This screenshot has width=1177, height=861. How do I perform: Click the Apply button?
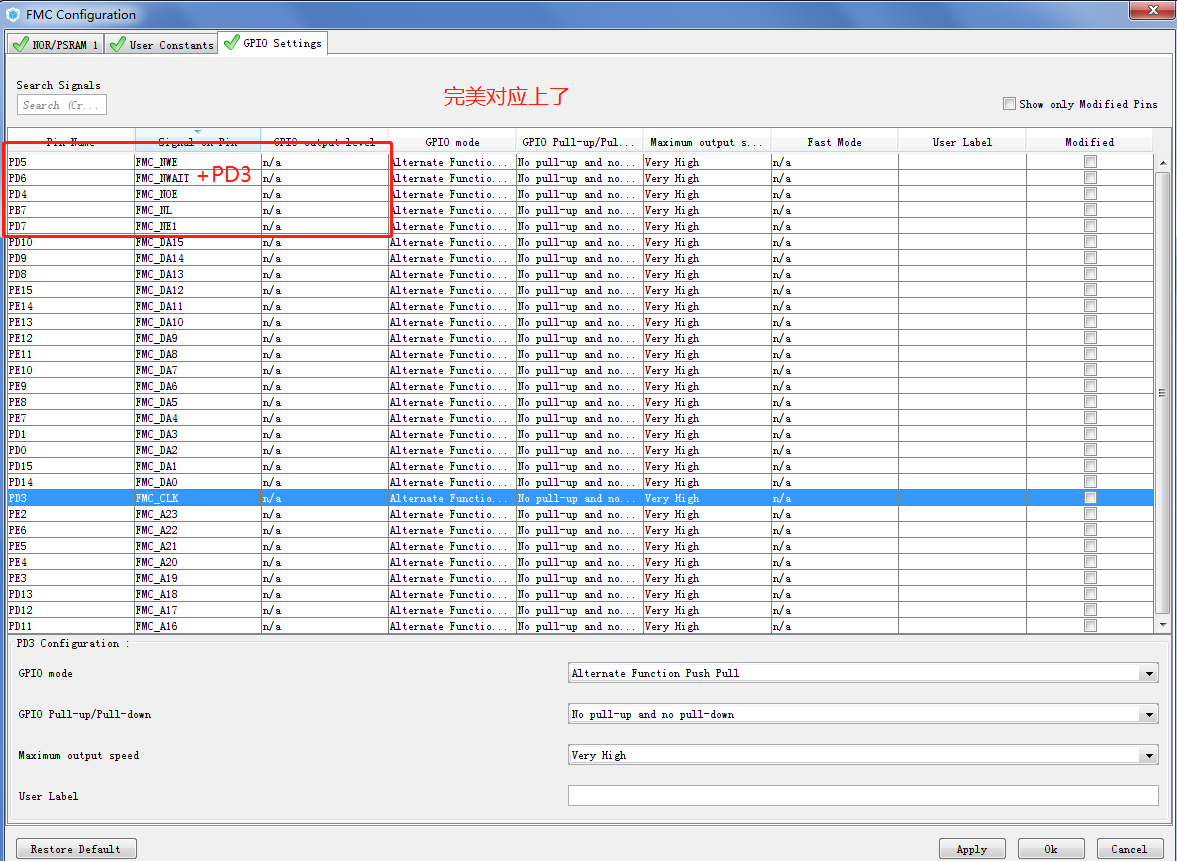[x=972, y=848]
